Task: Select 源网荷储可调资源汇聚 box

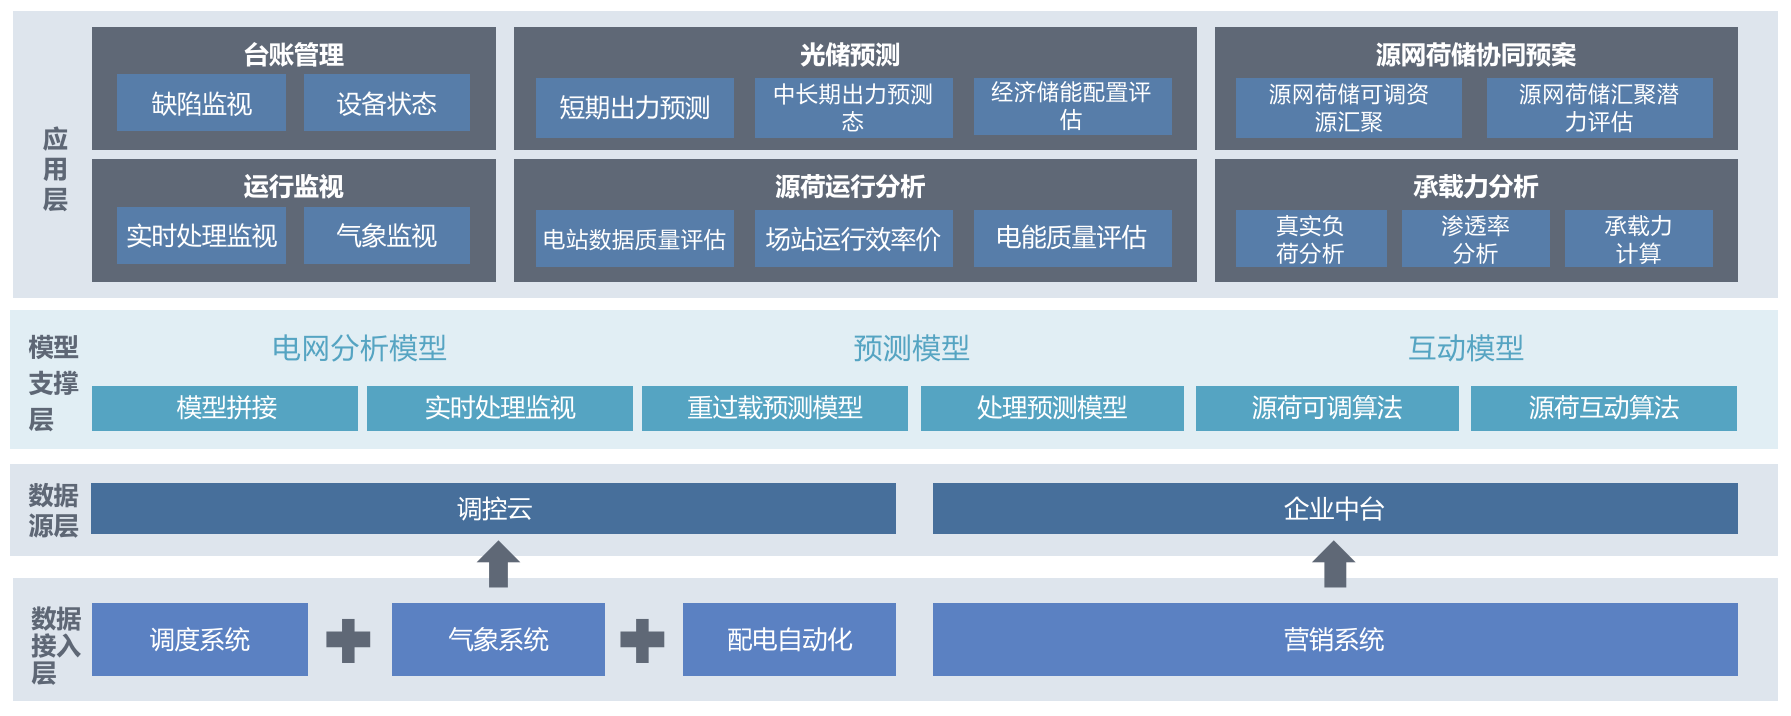Action: coord(1348,107)
